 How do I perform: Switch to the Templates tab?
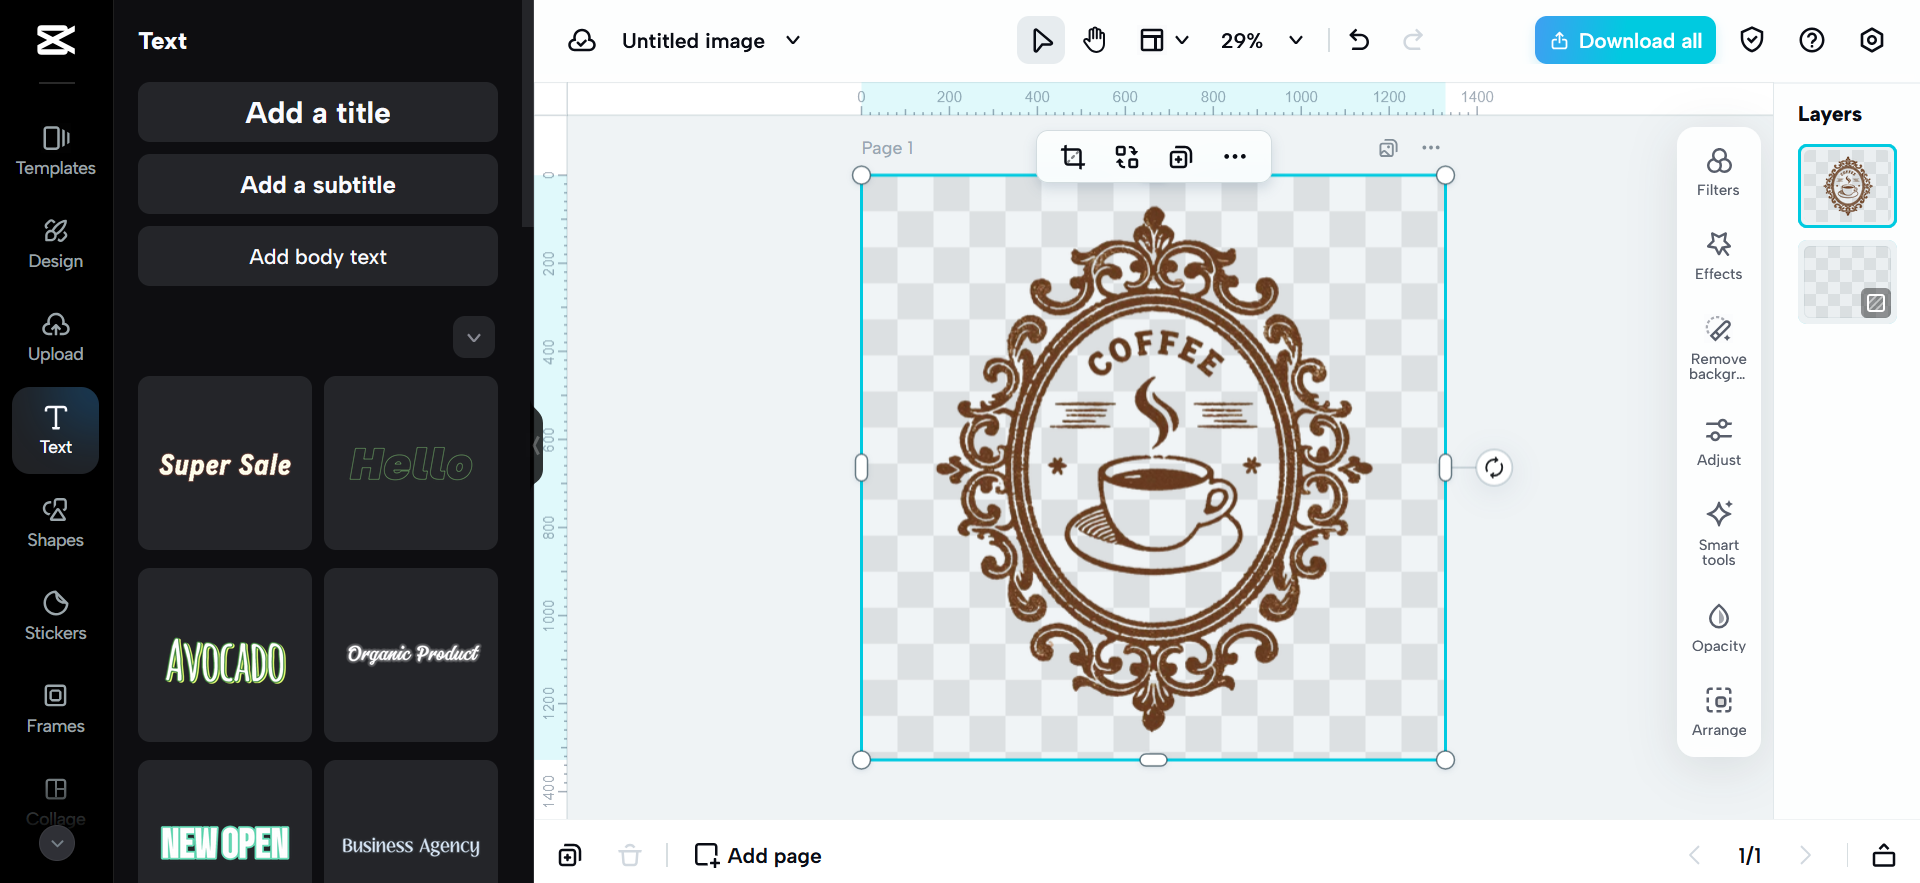[56, 150]
